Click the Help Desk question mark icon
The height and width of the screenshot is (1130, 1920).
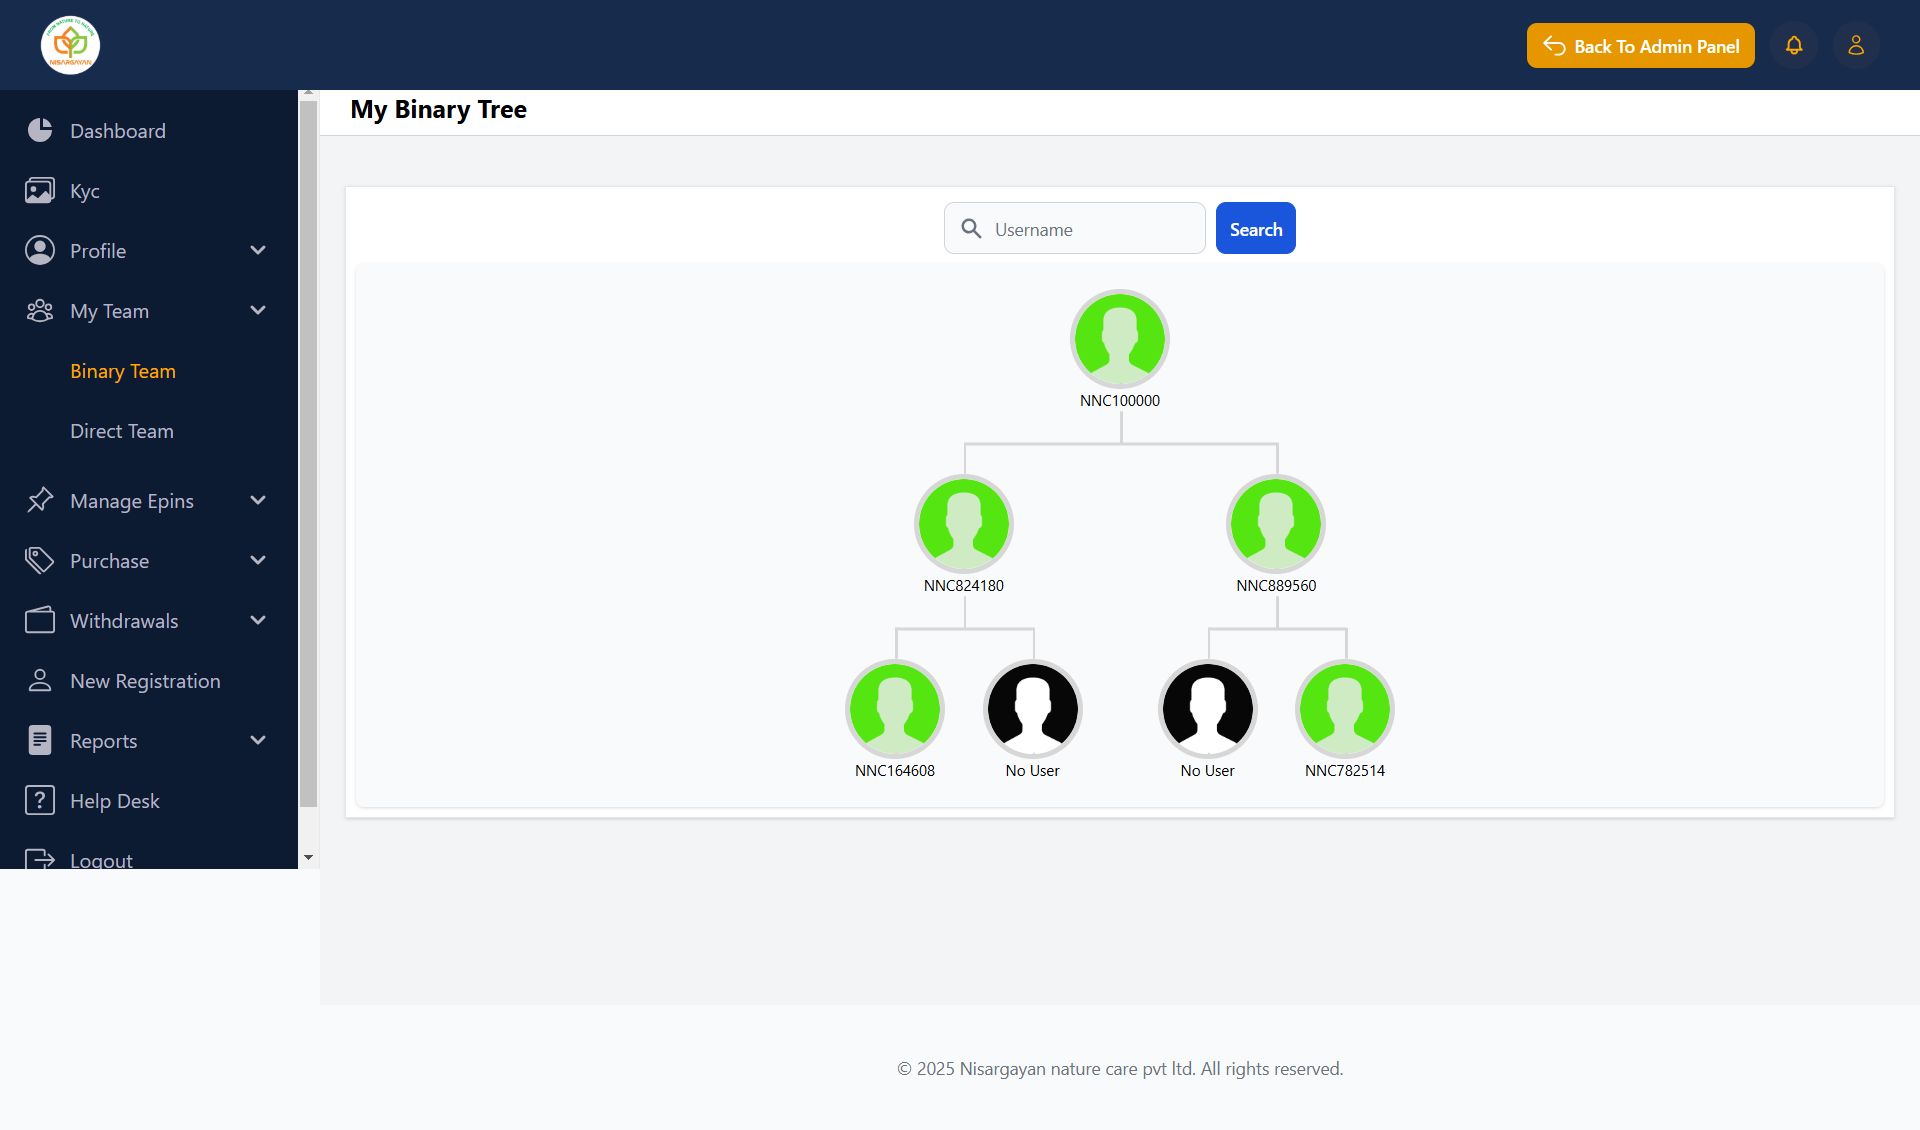[x=40, y=801]
